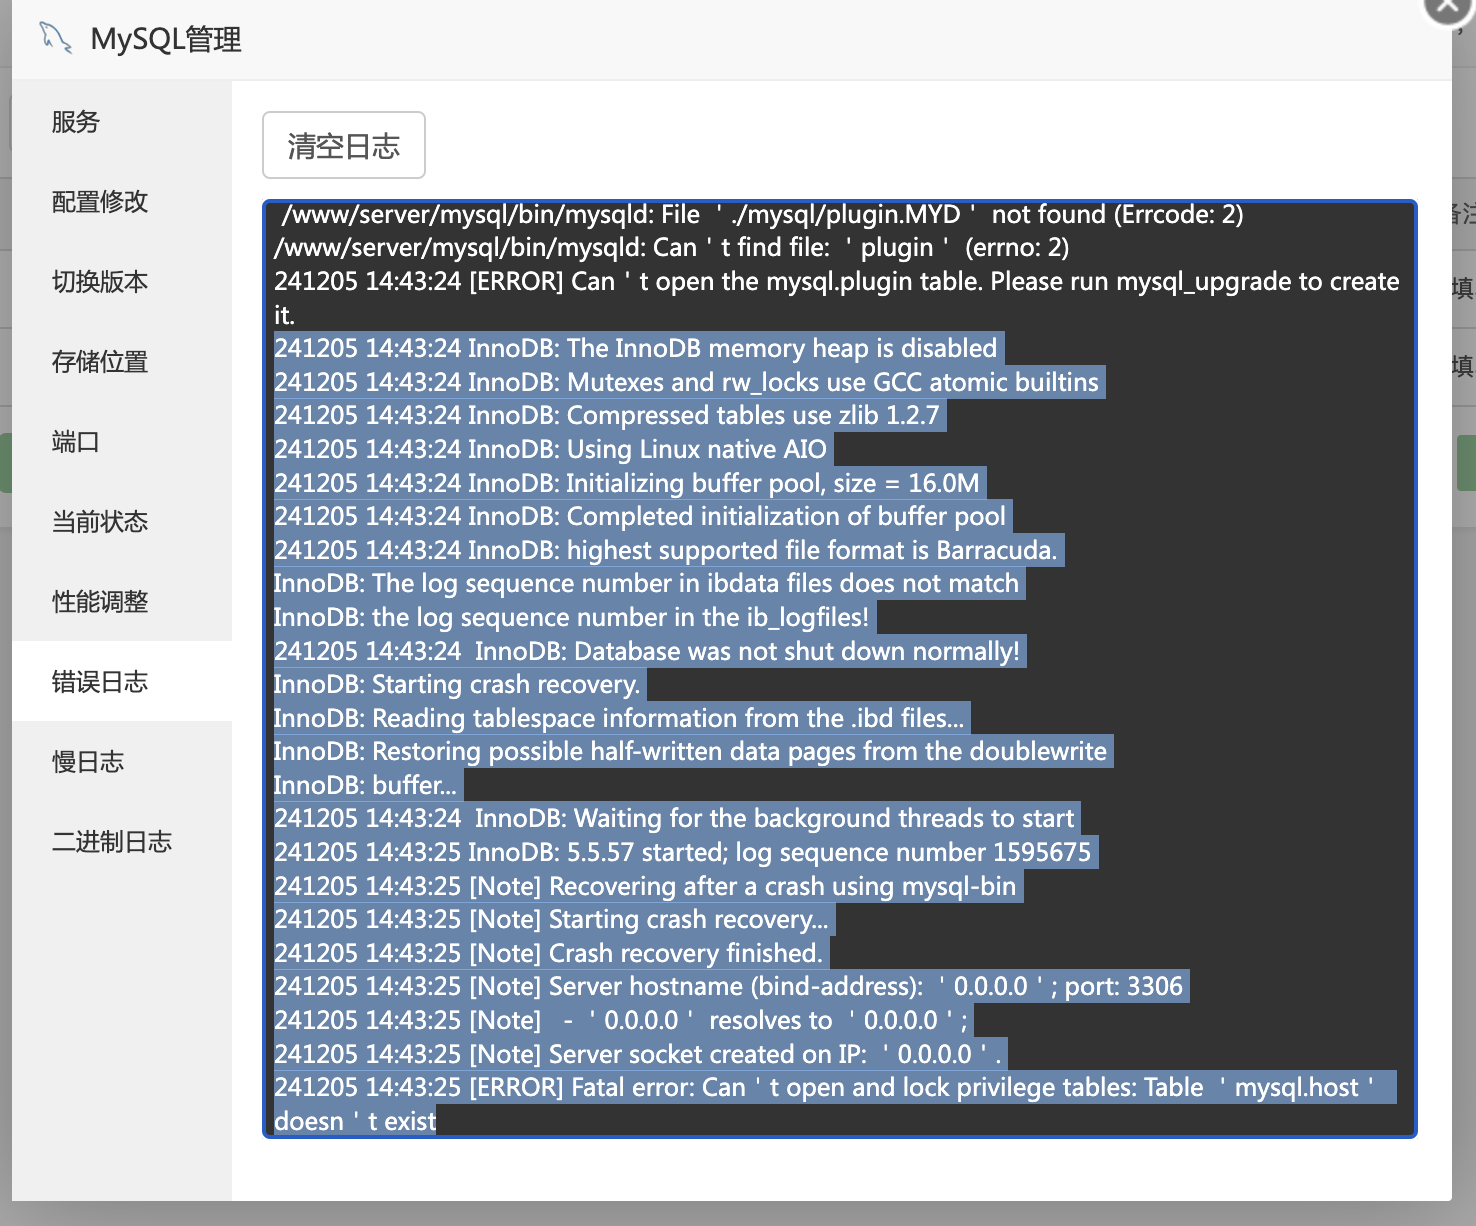
Task: Click 'Compressed tables use zlib 1.2.7' line
Action: tap(607, 415)
